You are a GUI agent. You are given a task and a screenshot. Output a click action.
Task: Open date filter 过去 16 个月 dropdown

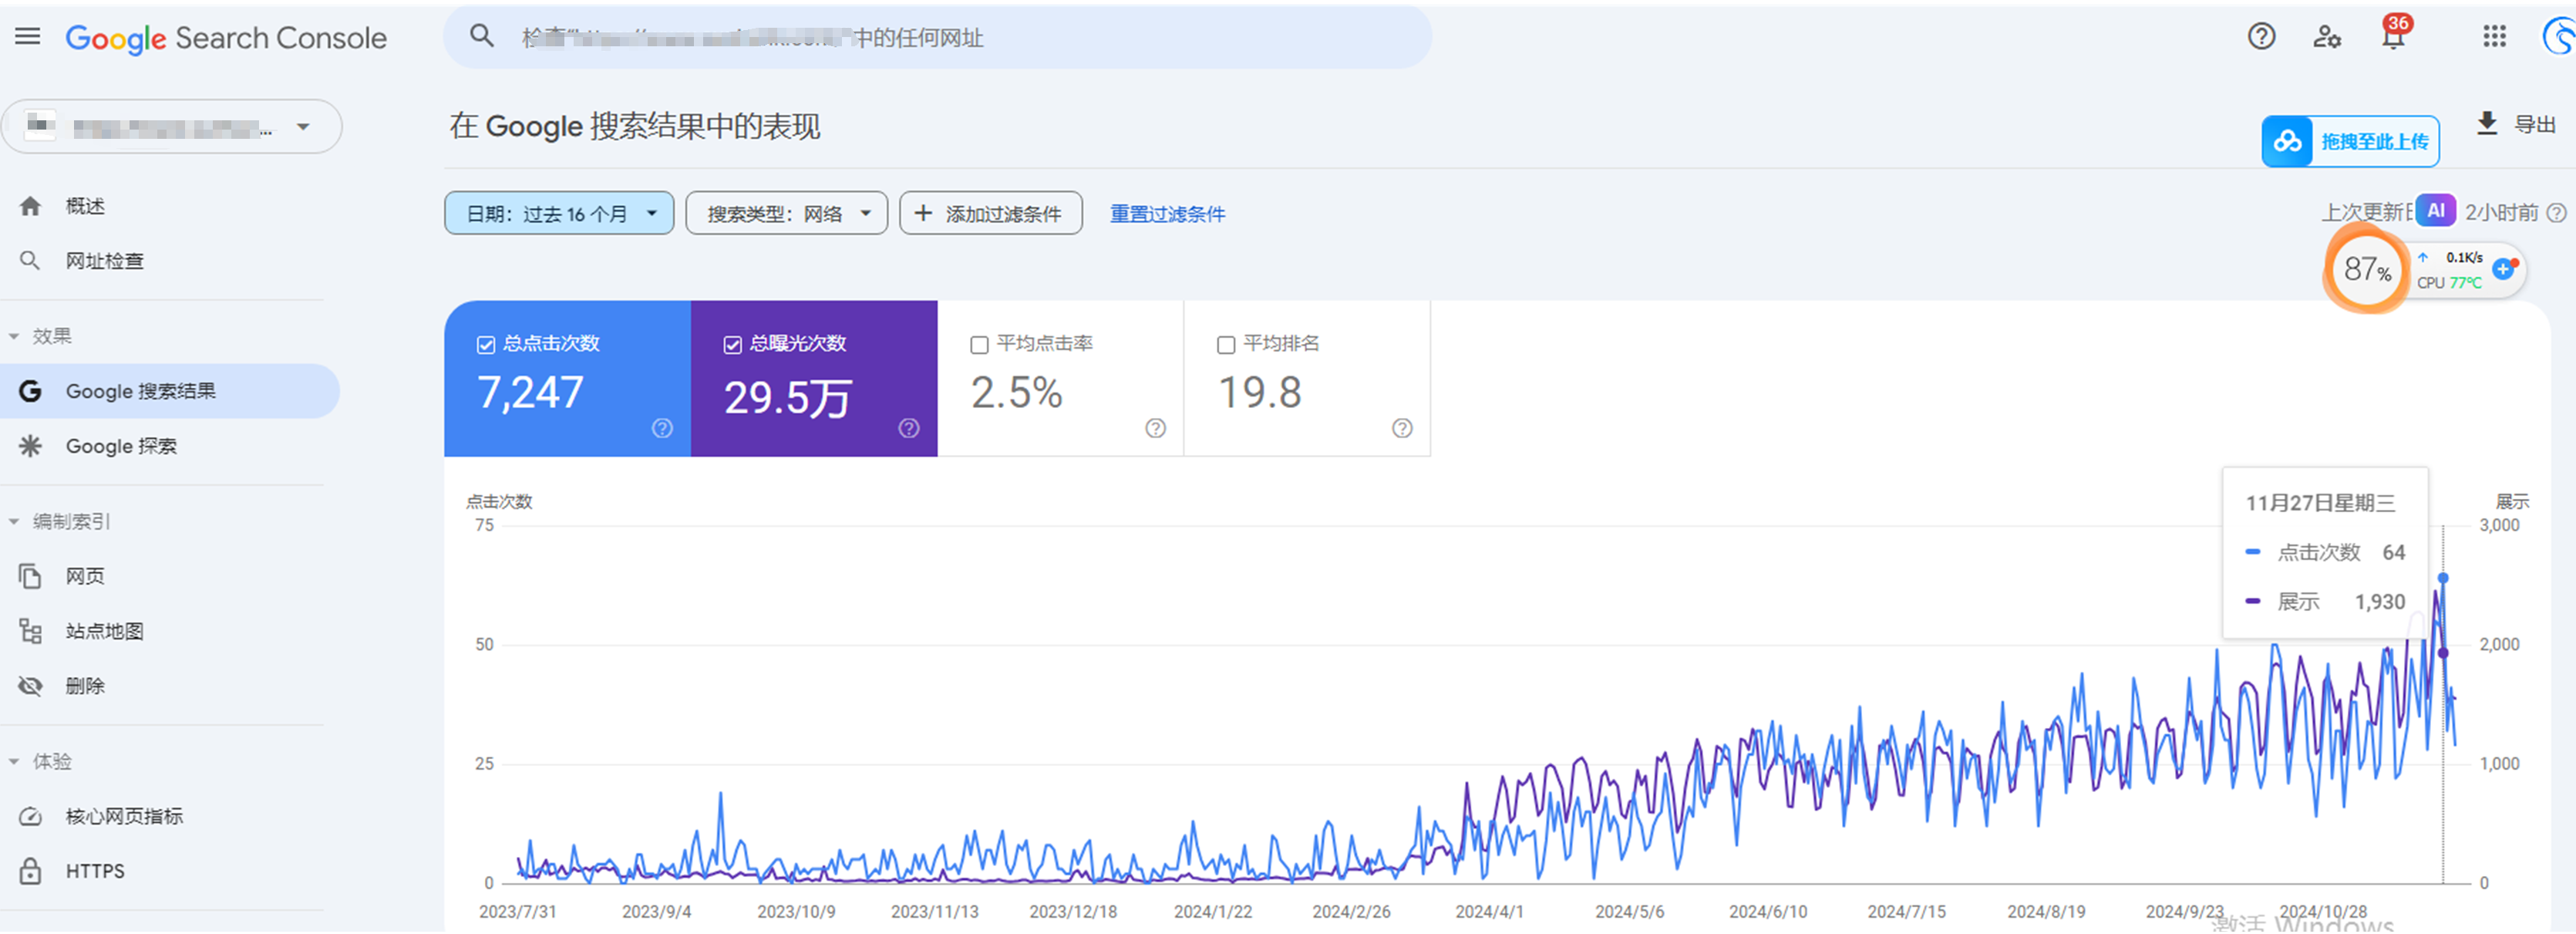(559, 213)
